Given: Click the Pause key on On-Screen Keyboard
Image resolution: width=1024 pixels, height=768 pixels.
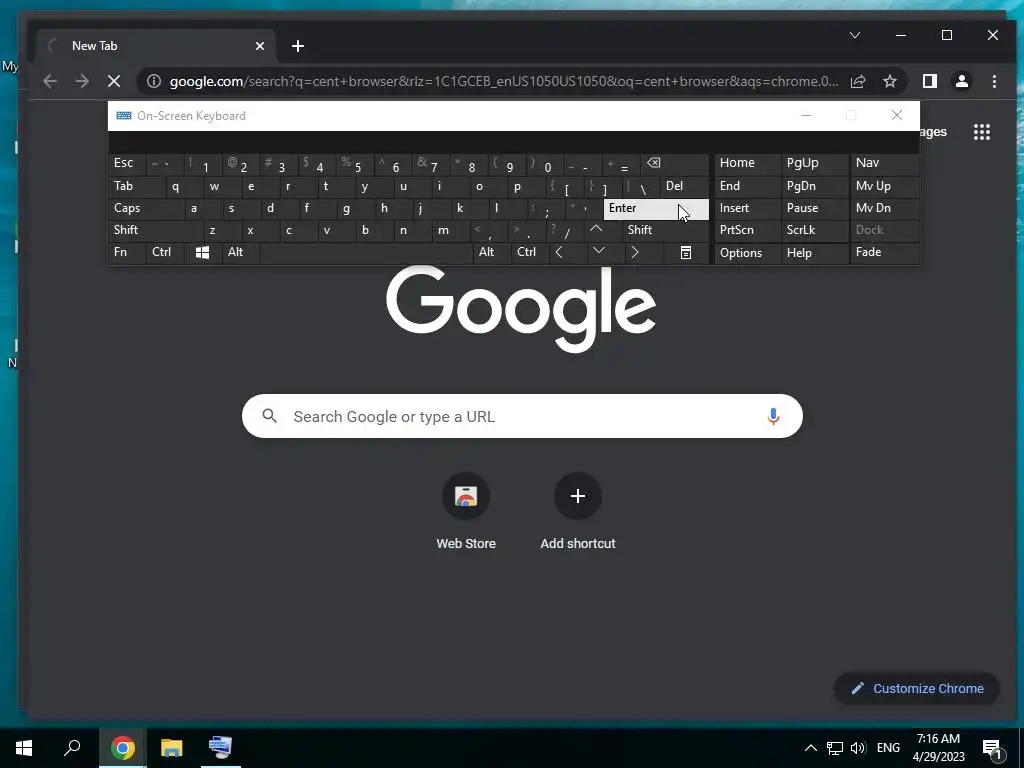Looking at the screenshot, I should pos(813,208).
